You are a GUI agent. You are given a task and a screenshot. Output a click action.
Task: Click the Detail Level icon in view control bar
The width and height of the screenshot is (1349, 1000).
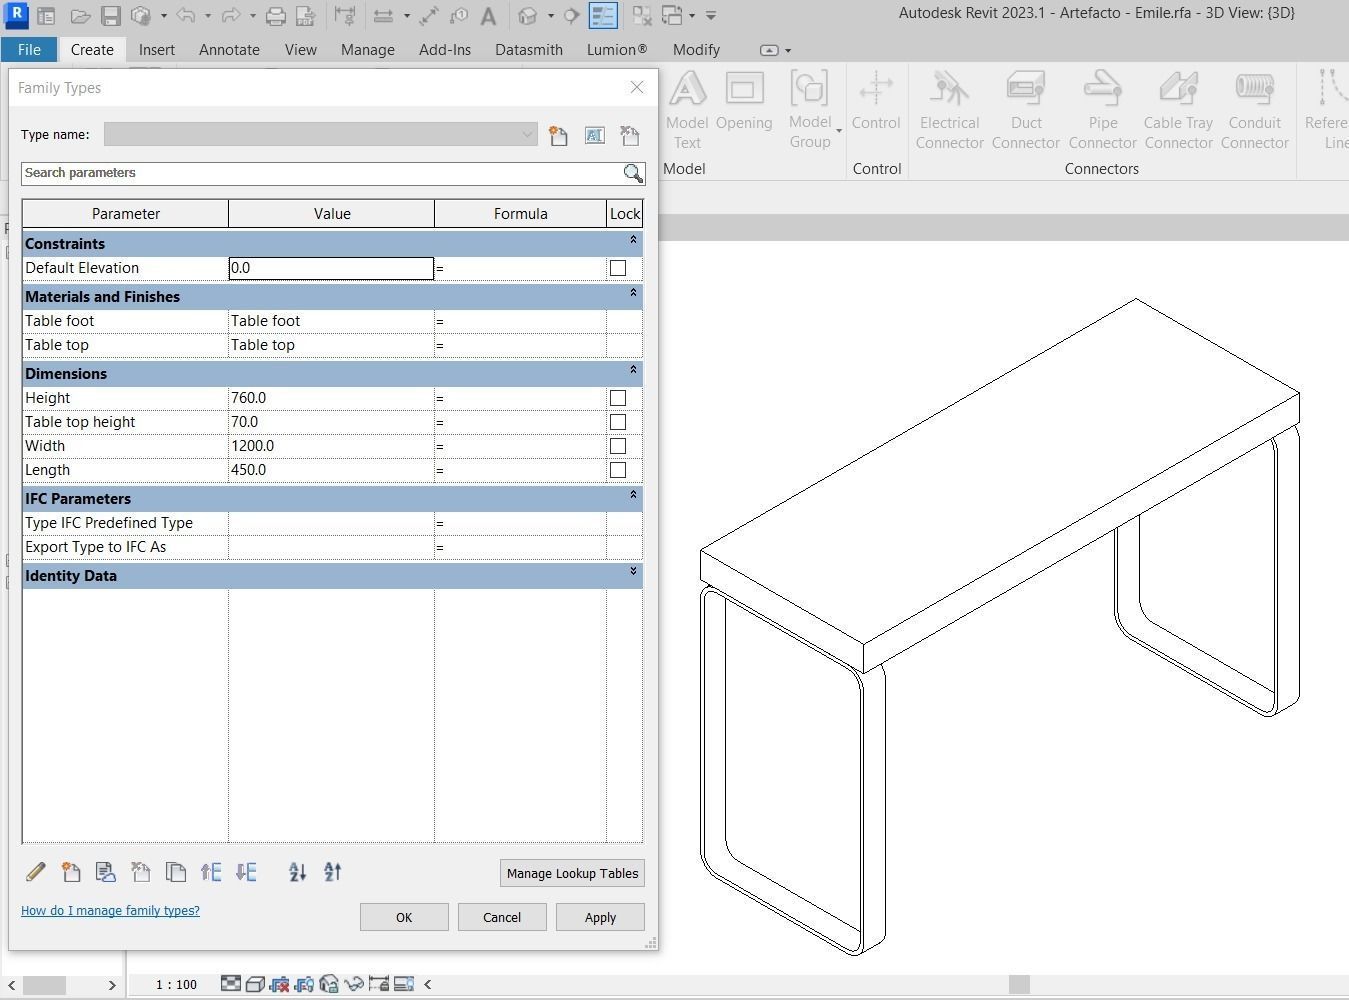click(x=231, y=984)
